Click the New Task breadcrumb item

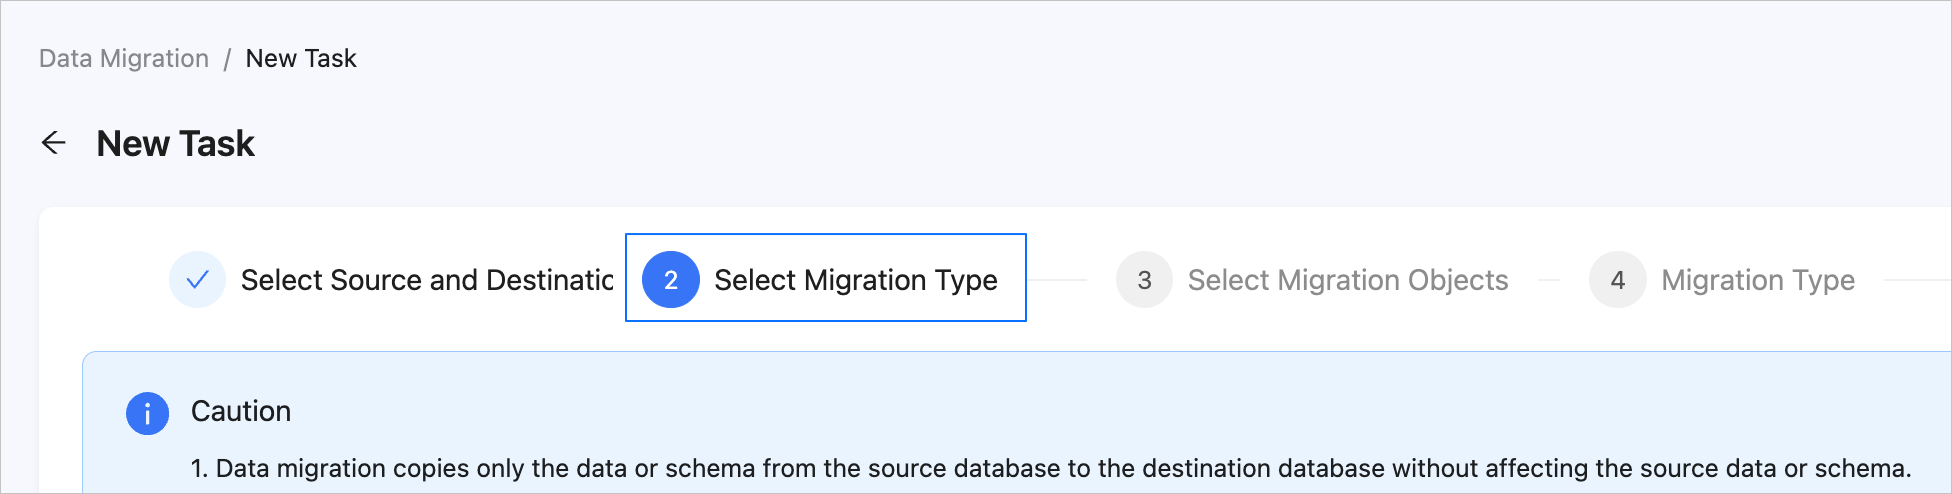point(301,59)
